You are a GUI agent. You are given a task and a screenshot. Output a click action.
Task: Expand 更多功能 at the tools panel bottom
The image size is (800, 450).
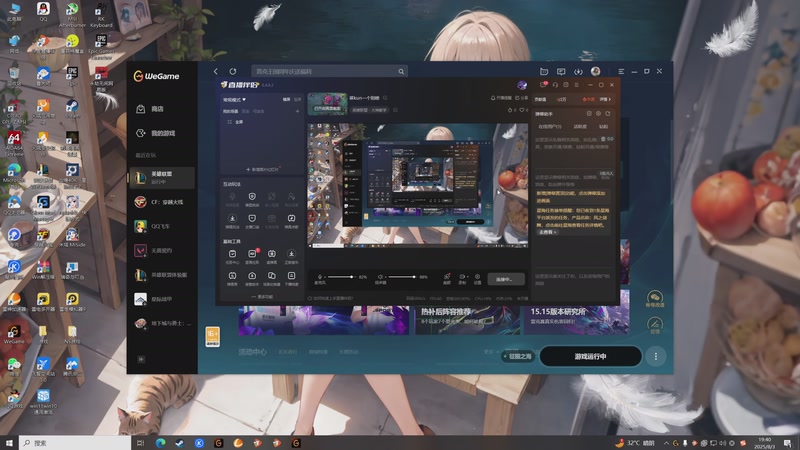pos(262,296)
